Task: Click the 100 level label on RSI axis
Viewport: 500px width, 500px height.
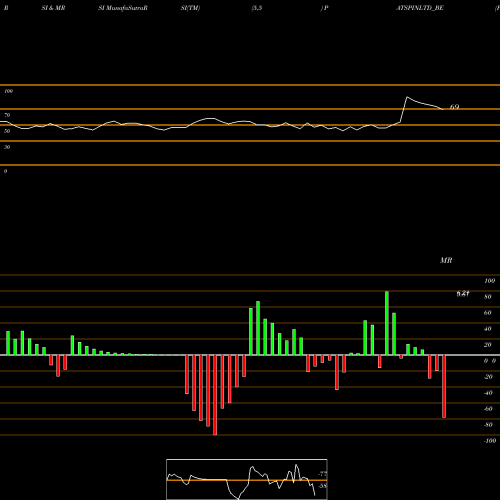Action: [8, 91]
